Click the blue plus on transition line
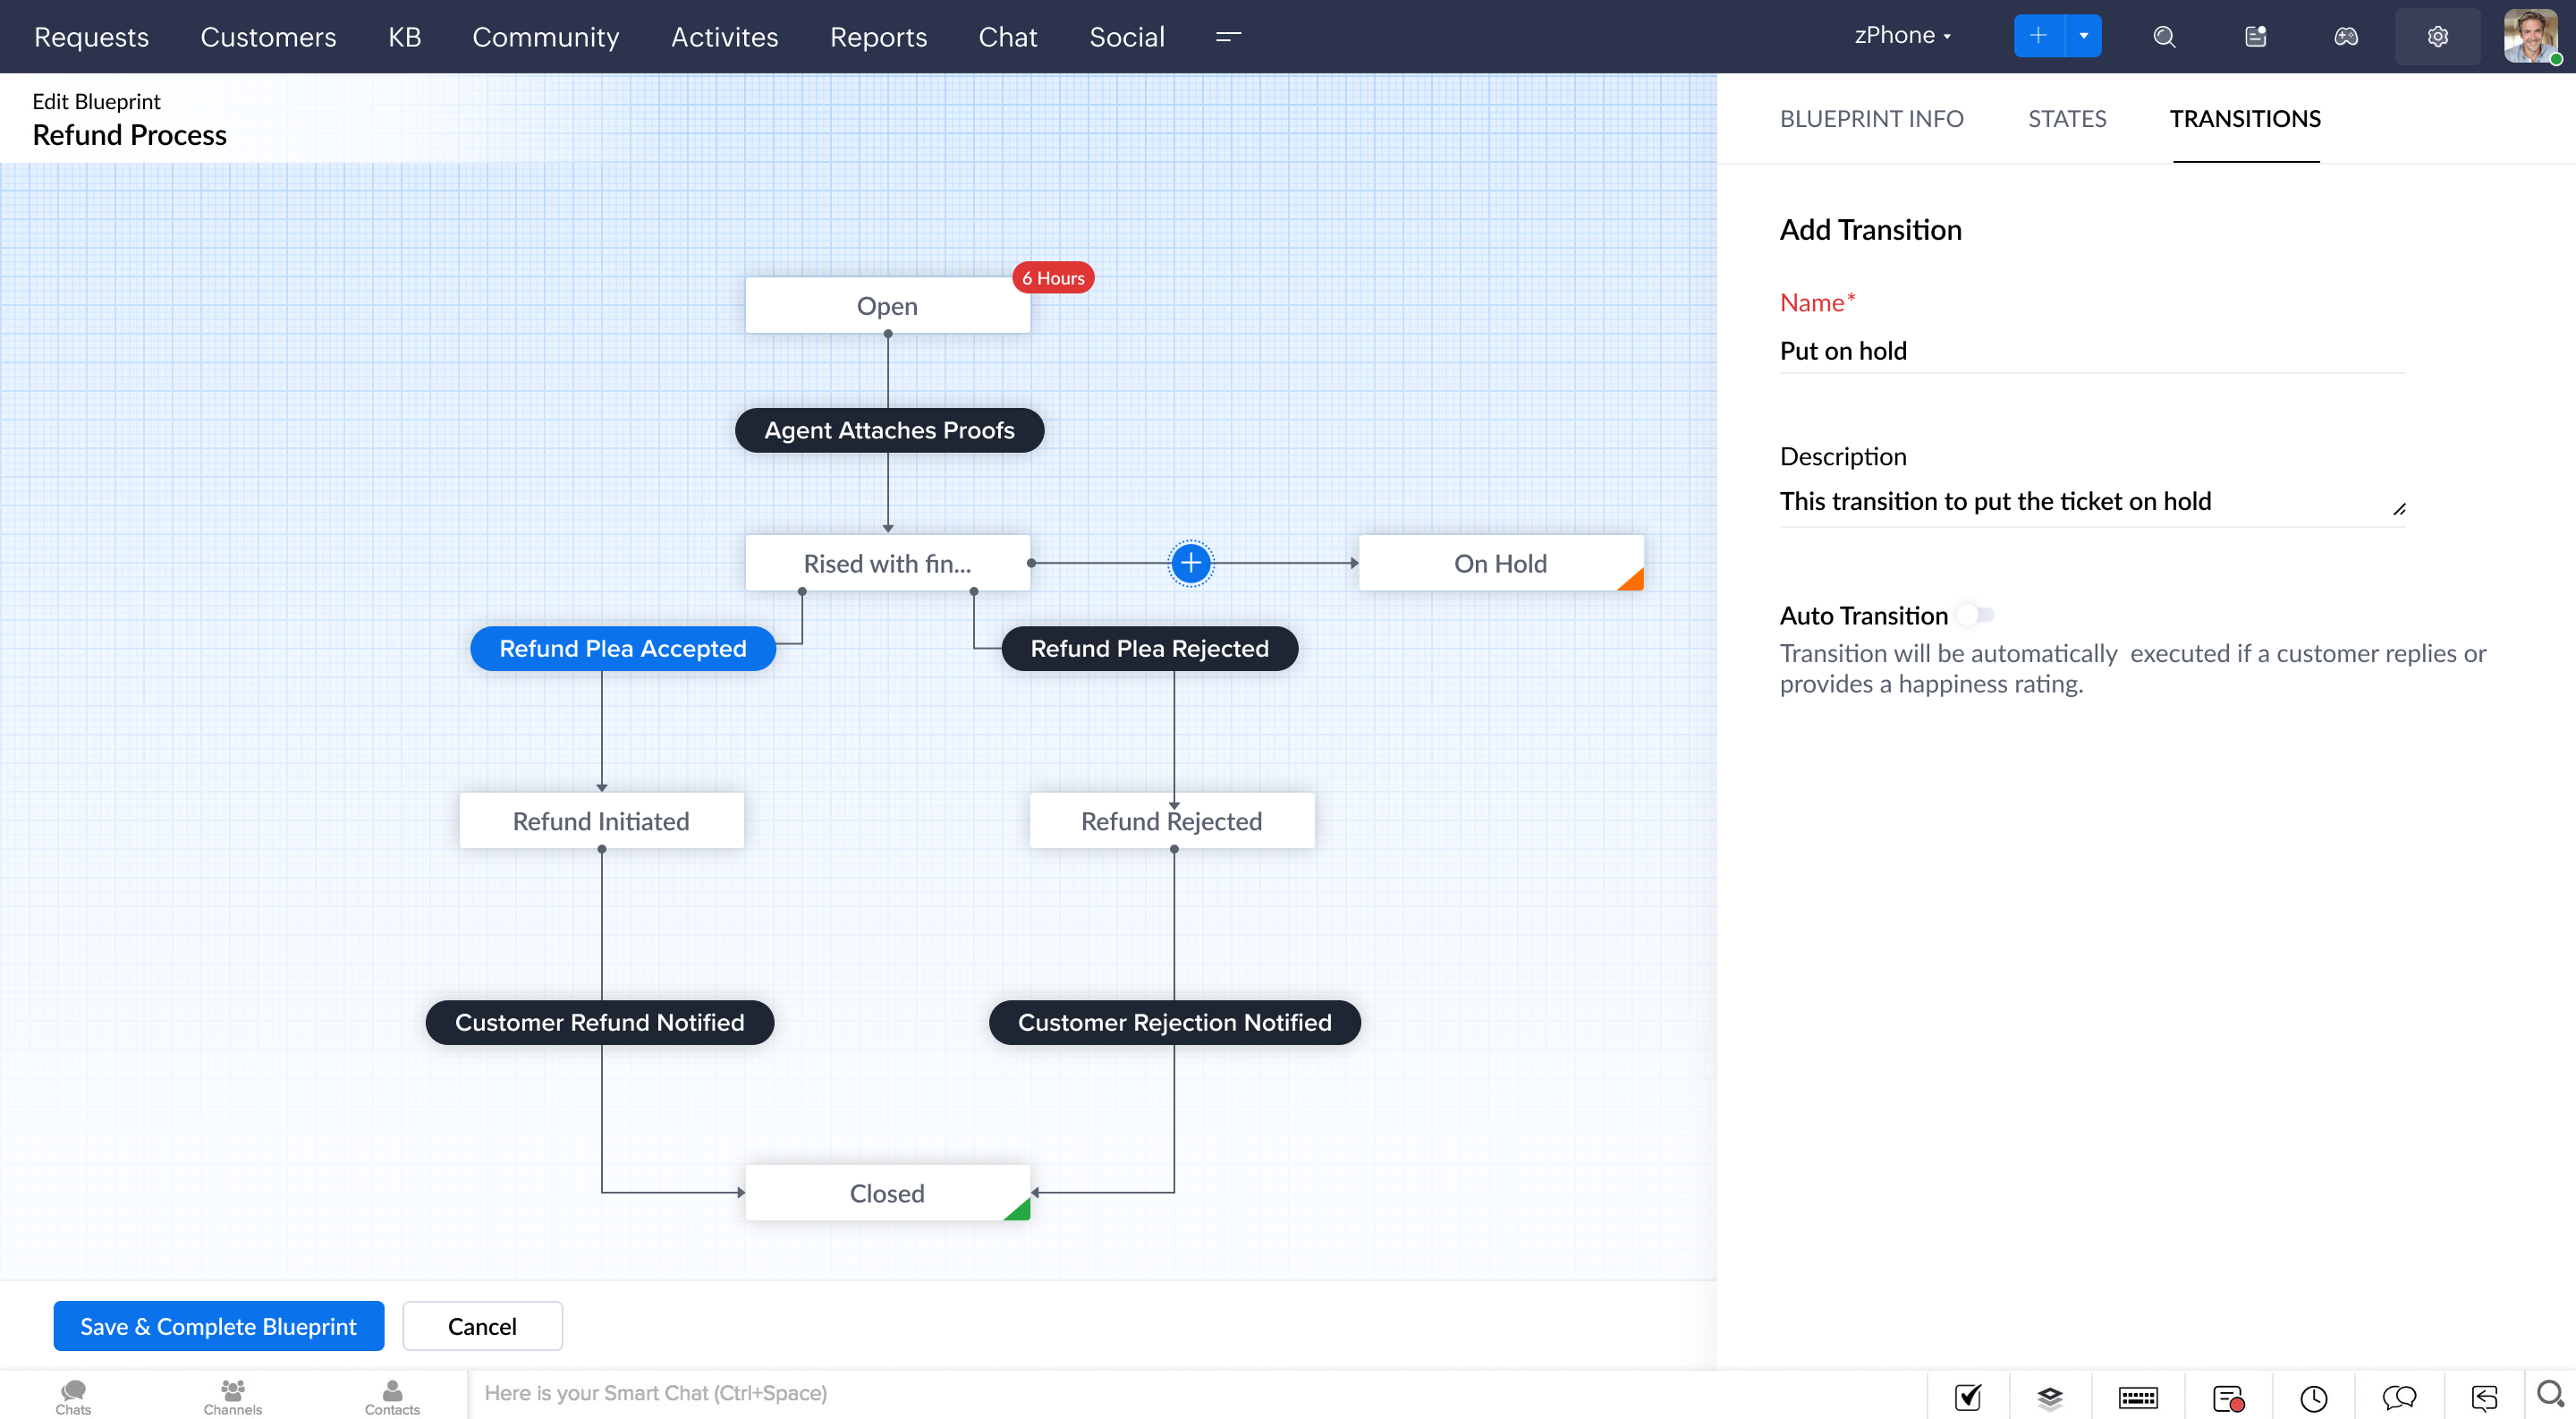2576x1419 pixels. [1190, 563]
